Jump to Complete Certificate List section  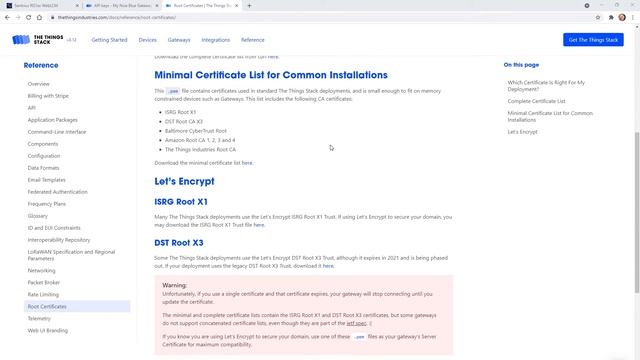coord(536,101)
